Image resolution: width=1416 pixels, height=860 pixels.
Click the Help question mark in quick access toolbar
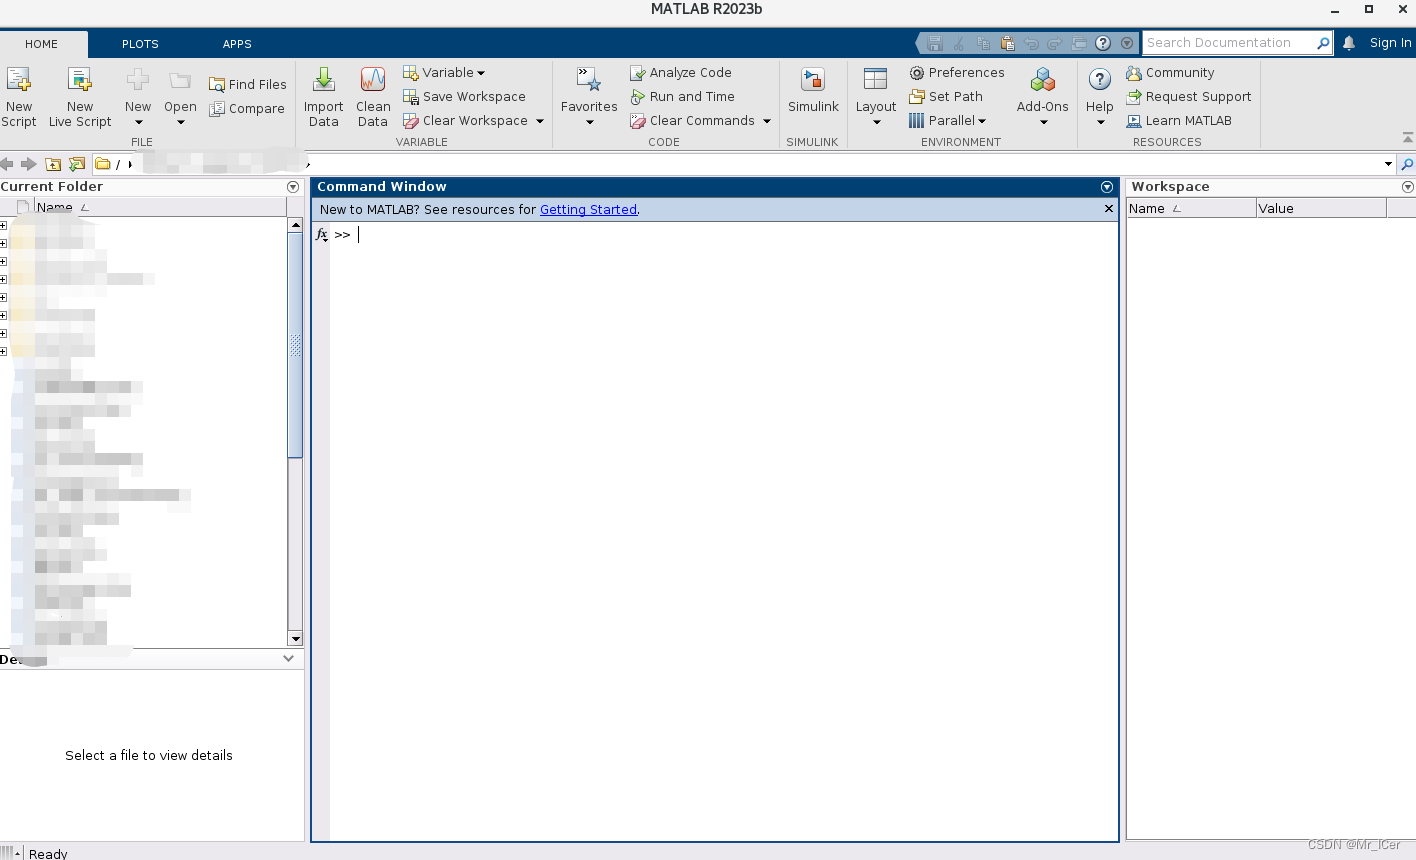1103,43
